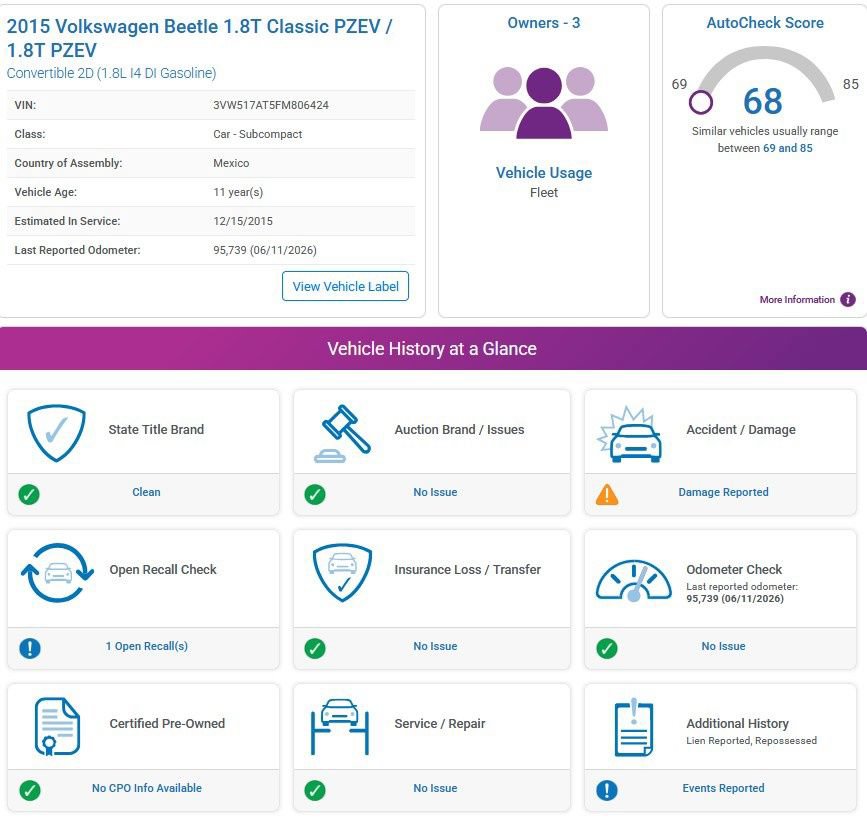
Task: Click the Certified Pre-Owned certificate icon
Action: coord(57,726)
